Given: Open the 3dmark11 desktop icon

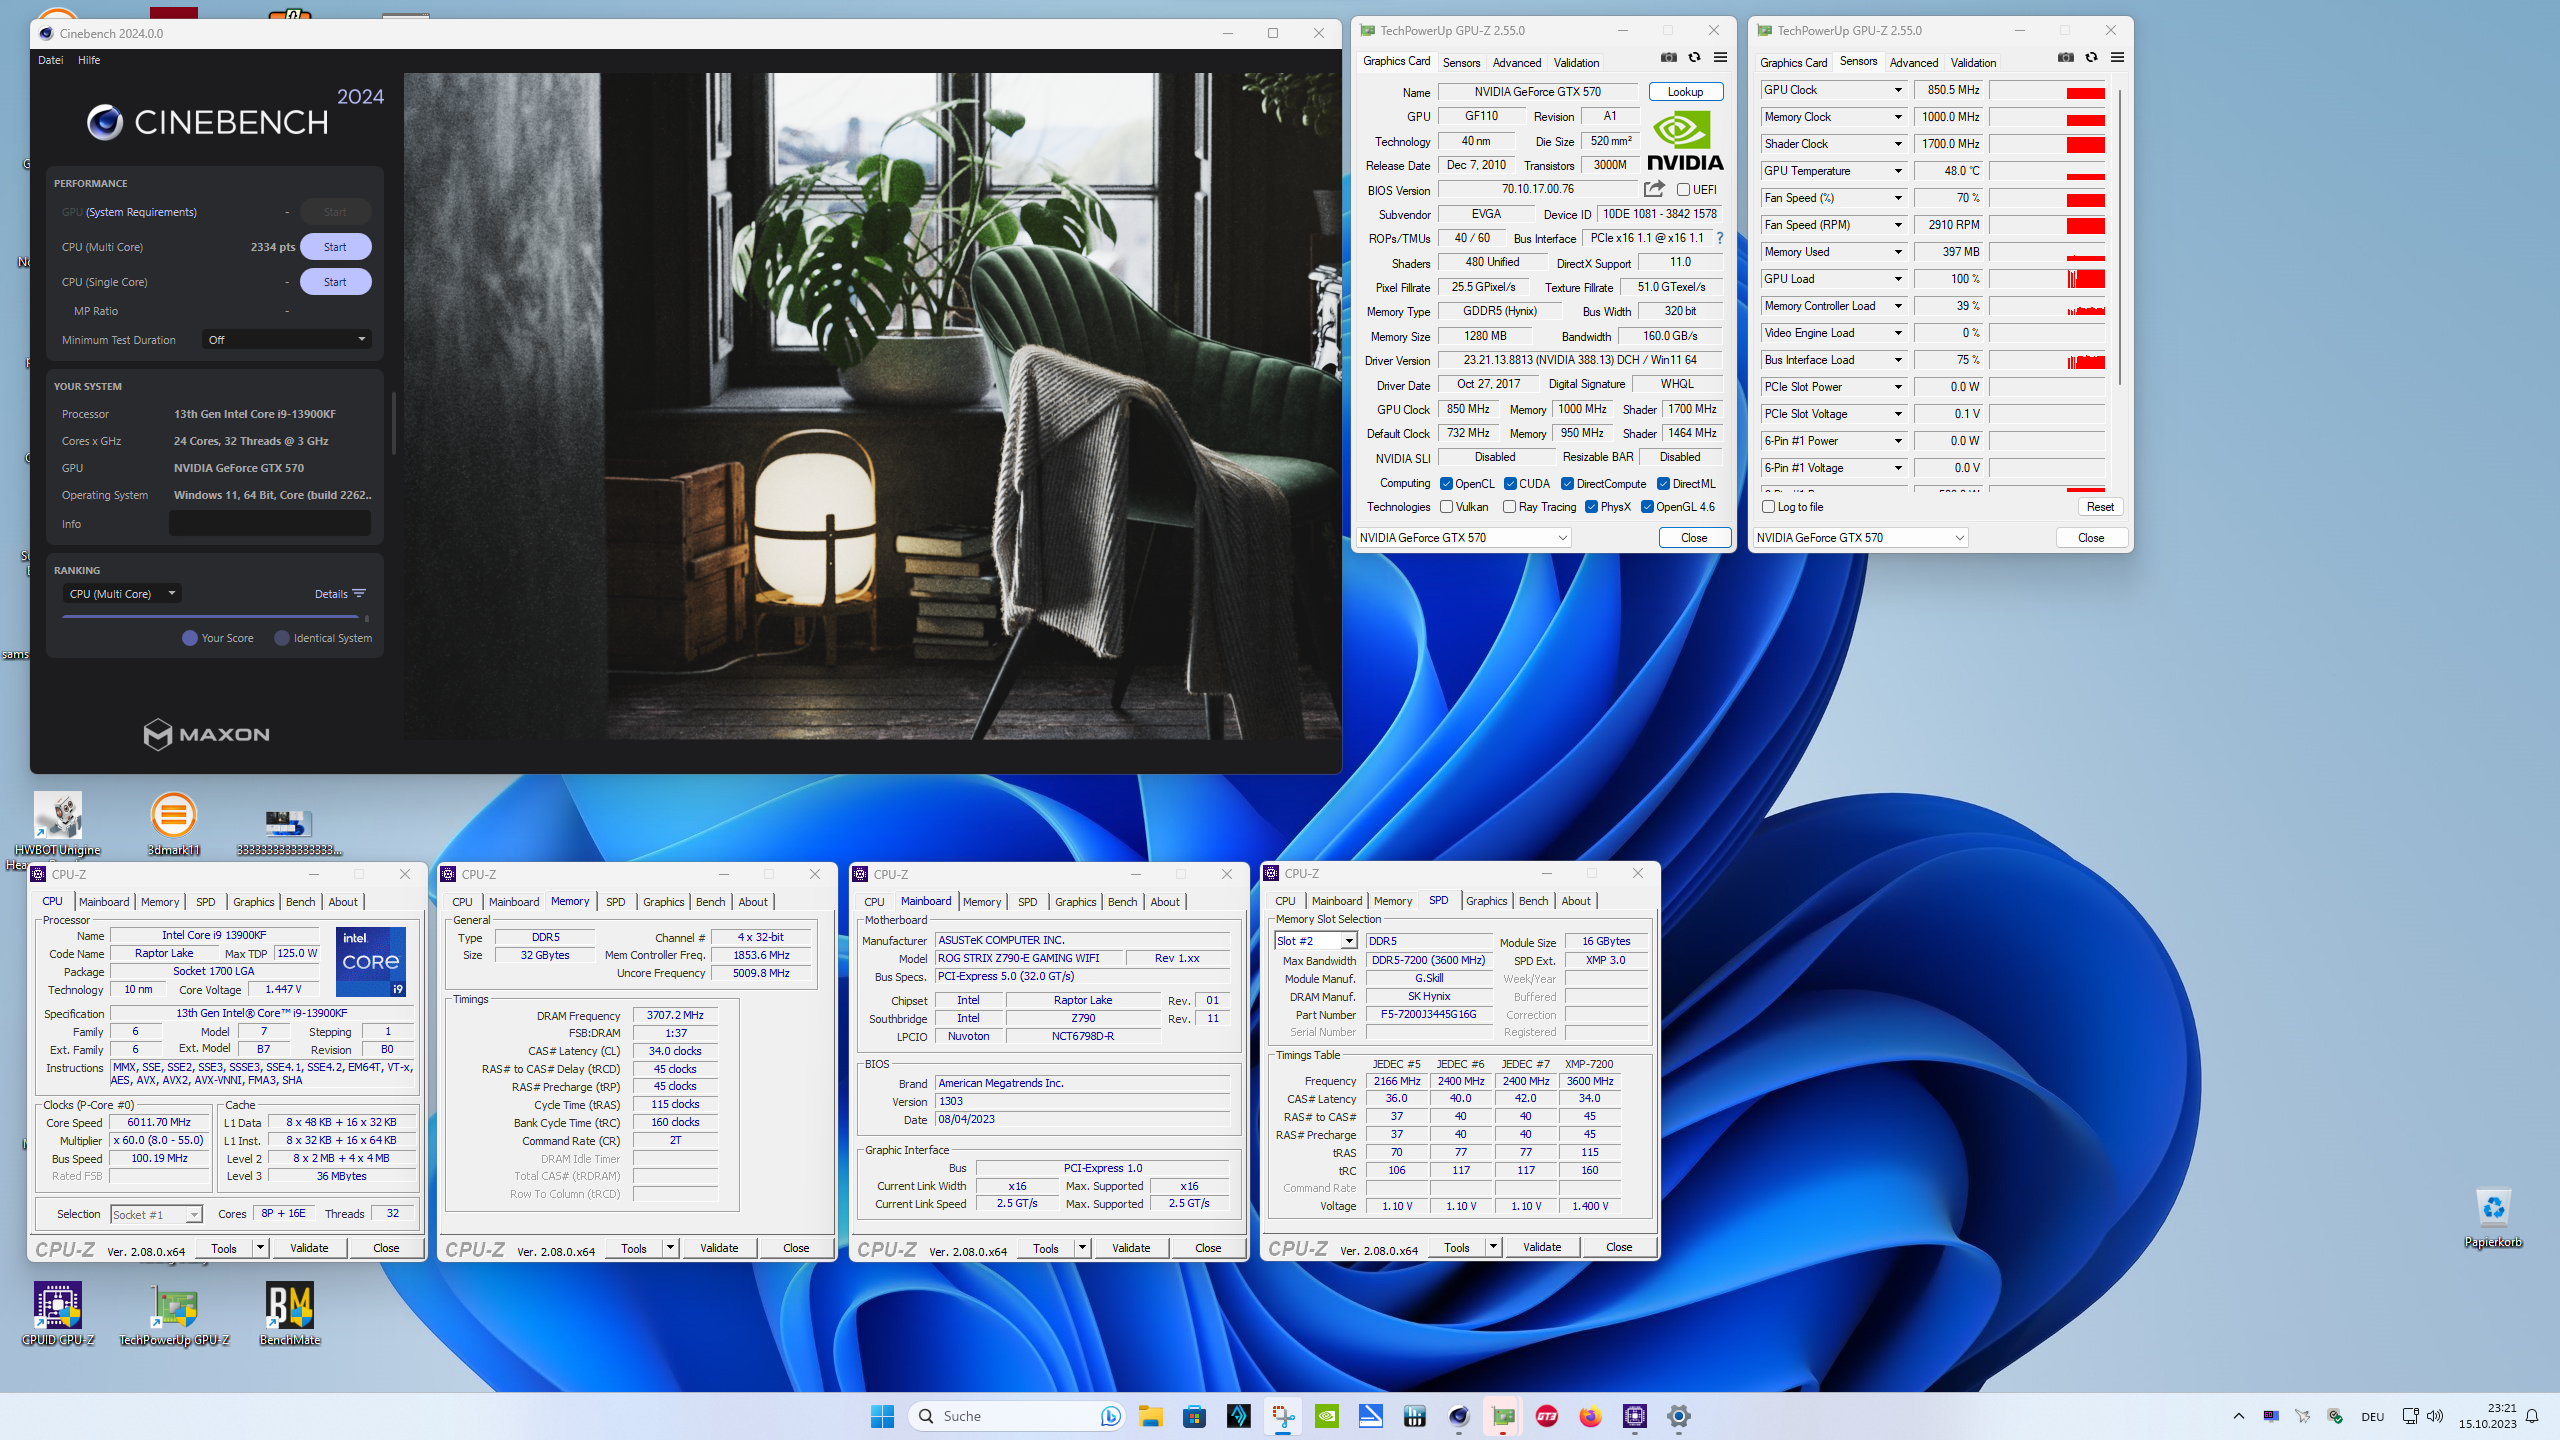Looking at the screenshot, I should (173, 825).
